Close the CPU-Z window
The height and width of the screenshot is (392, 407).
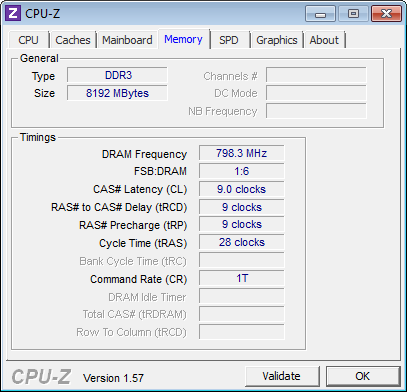pyautogui.click(x=386, y=14)
